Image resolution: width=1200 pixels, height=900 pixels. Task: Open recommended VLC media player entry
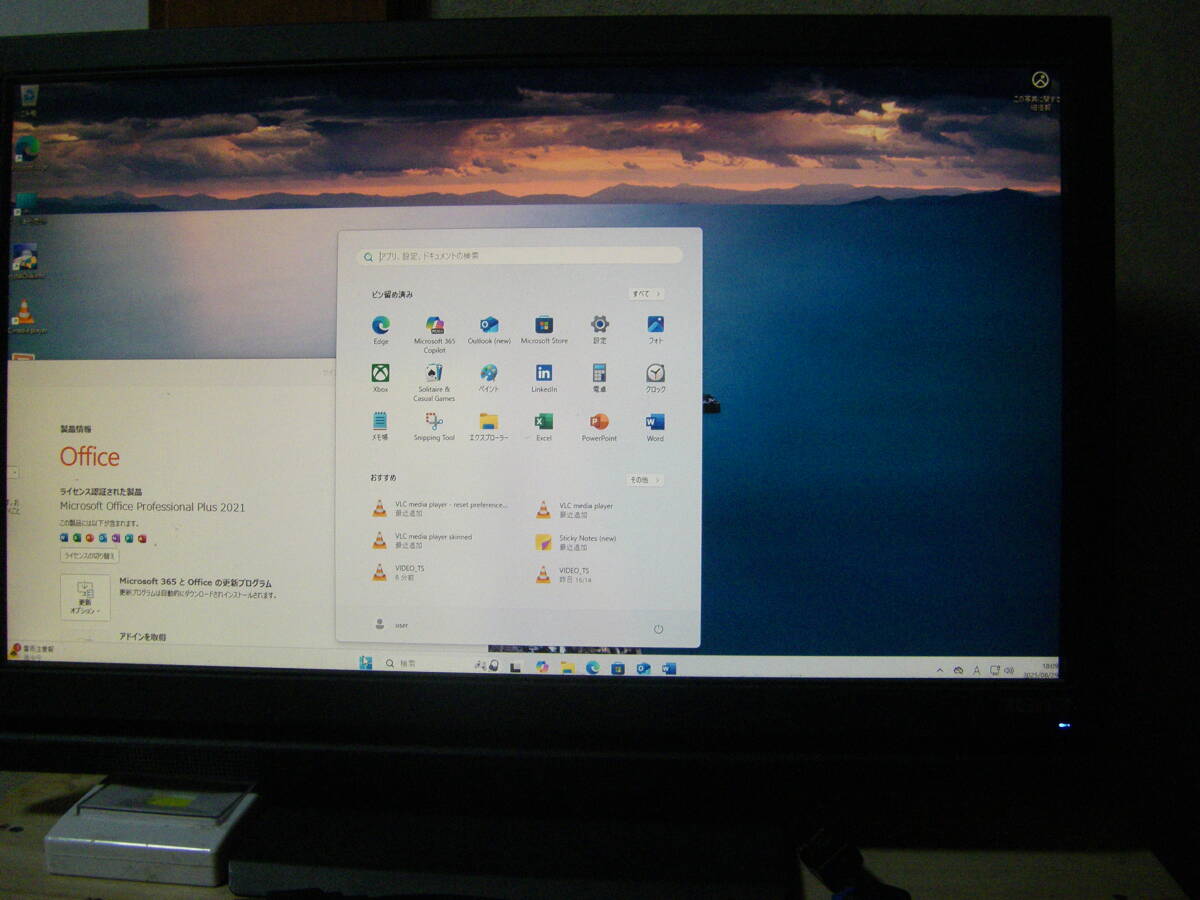575,510
